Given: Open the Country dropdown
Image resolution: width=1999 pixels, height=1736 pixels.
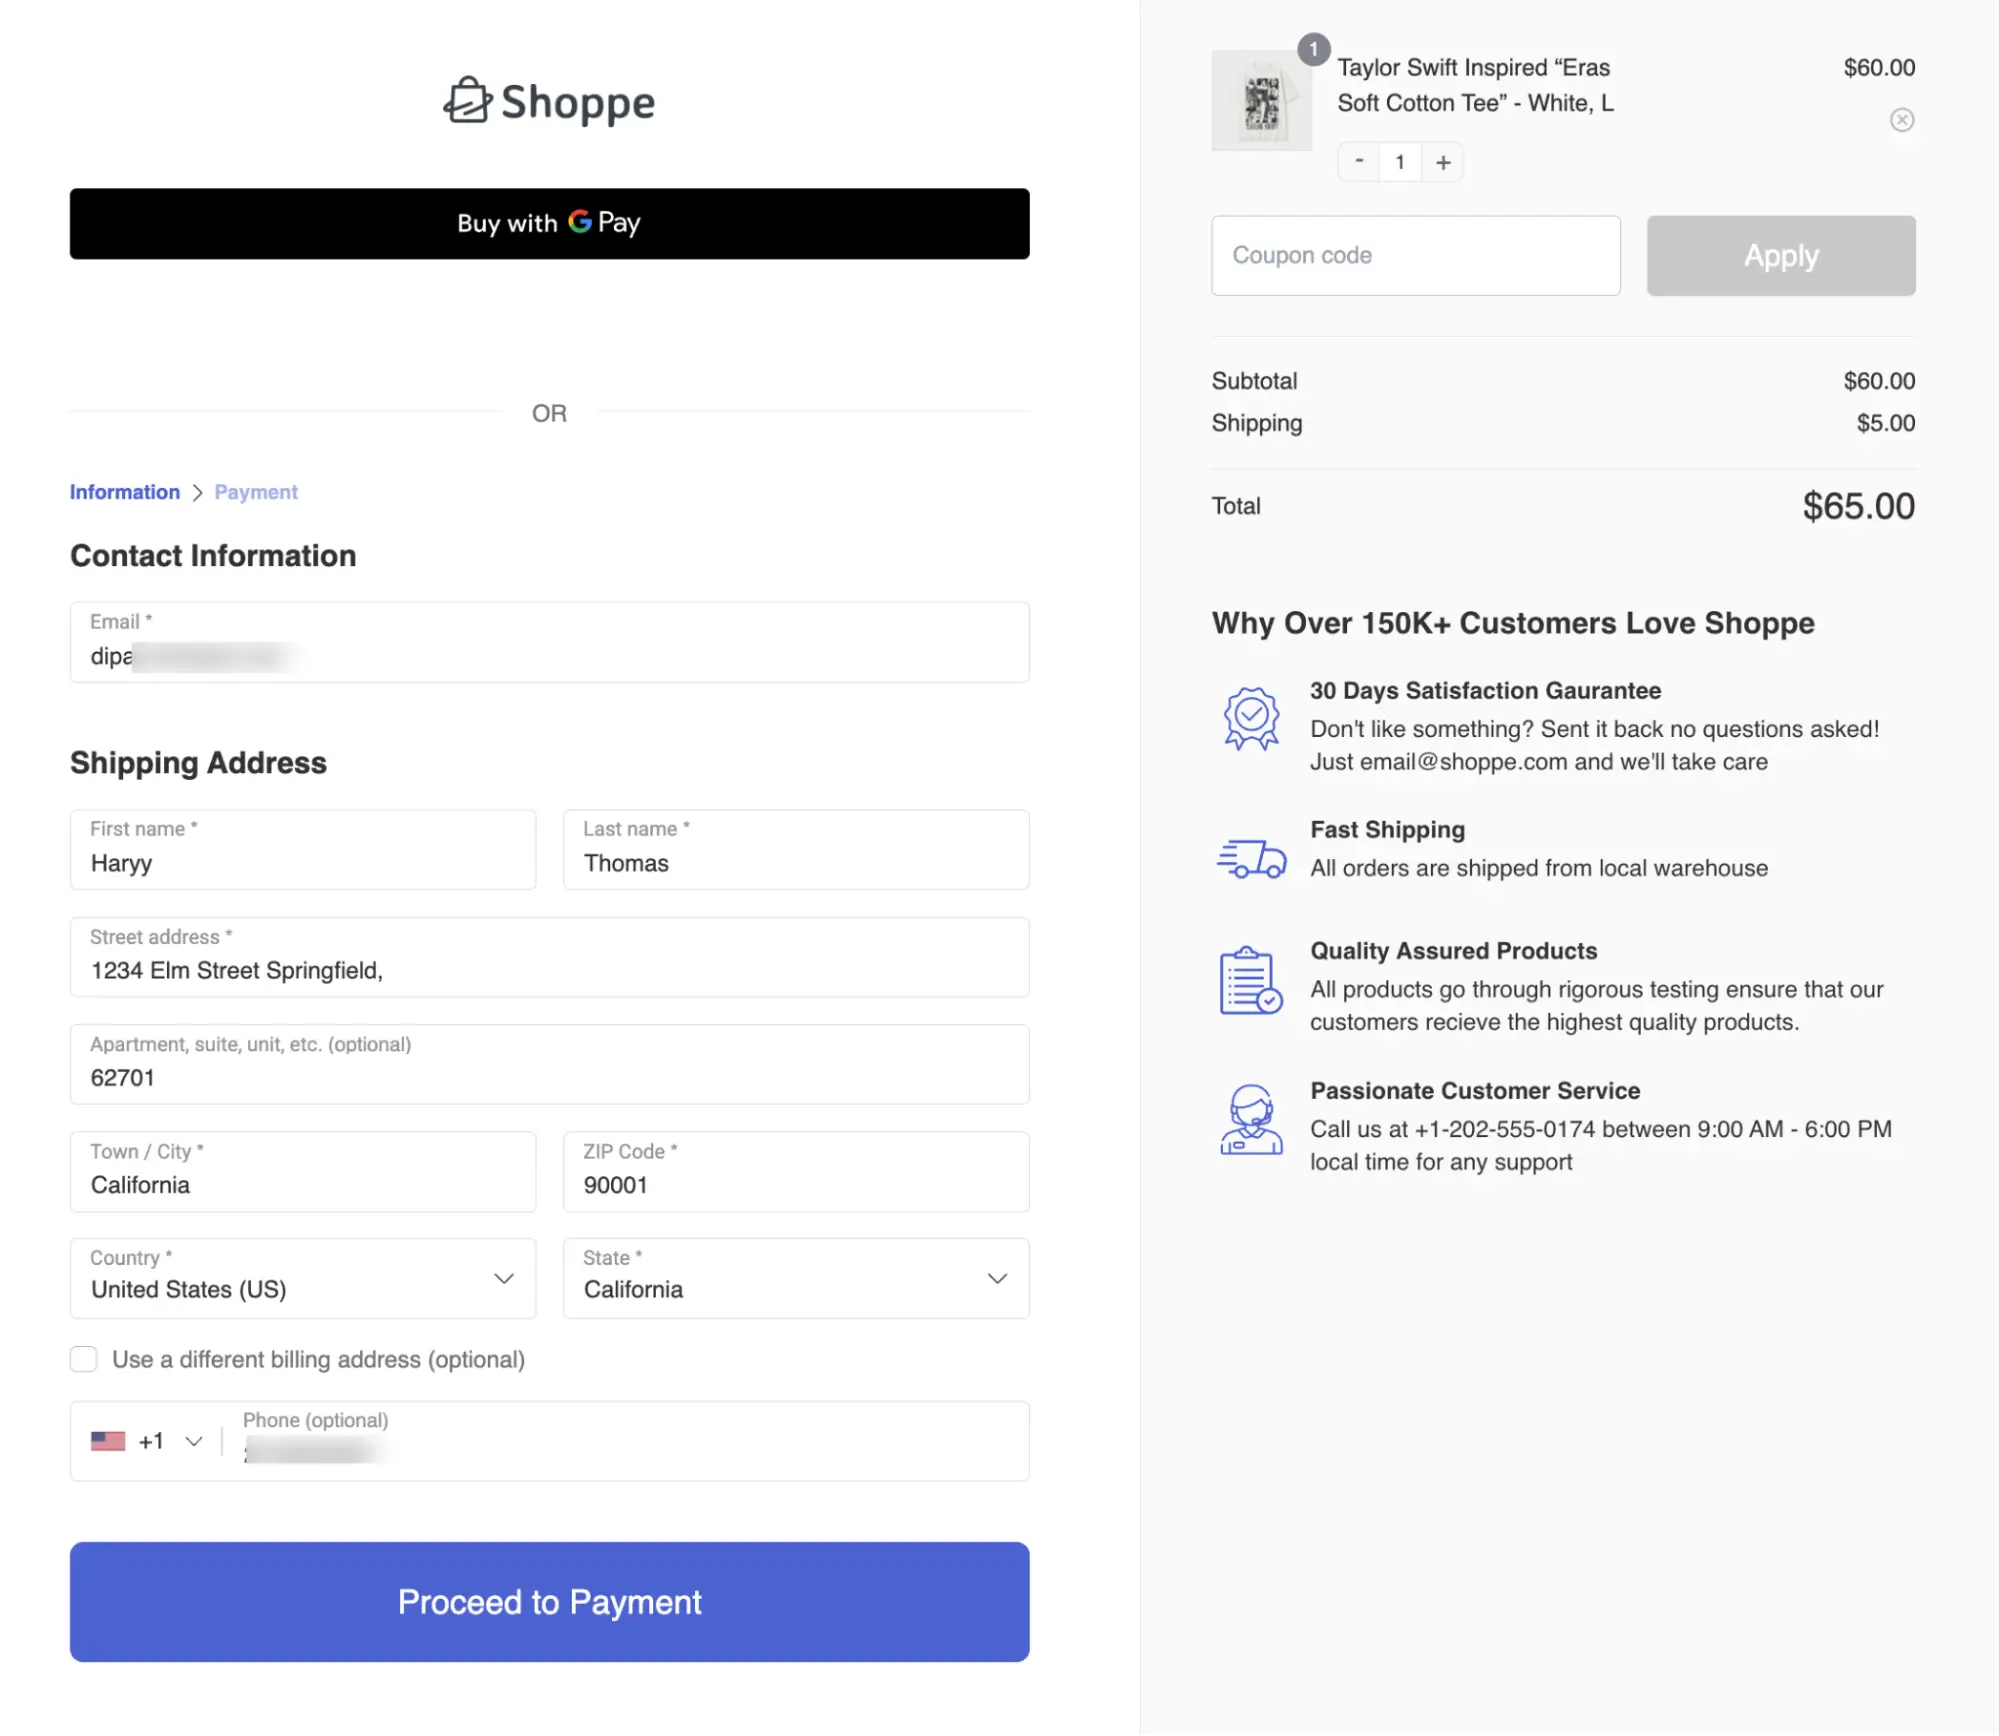Looking at the screenshot, I should click(x=303, y=1278).
